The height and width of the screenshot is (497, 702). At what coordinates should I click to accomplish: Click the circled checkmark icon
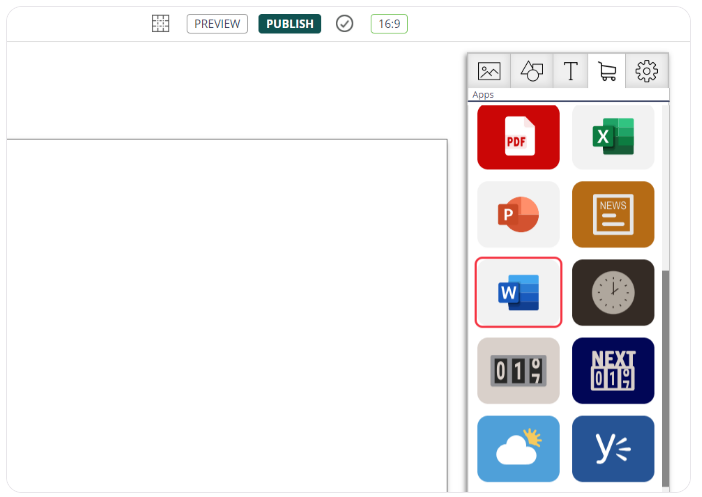[x=344, y=24]
